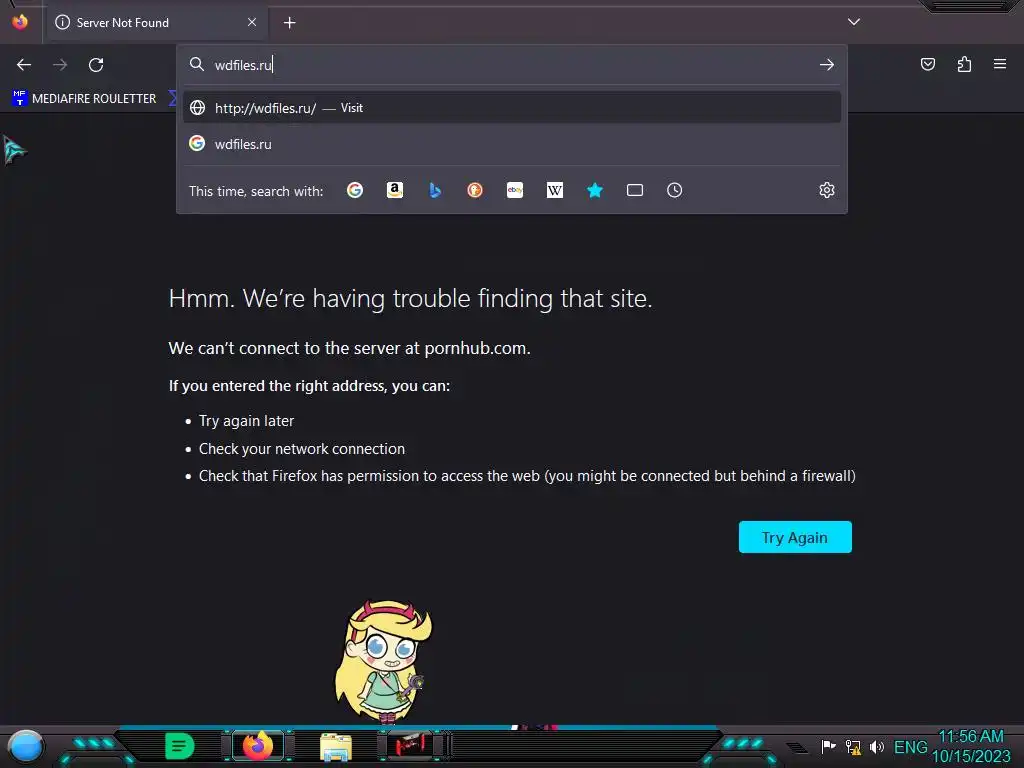1024x768 pixels.
Task: Open MEDIAFIRE ROULETTER bookmark
Action: (x=84, y=99)
